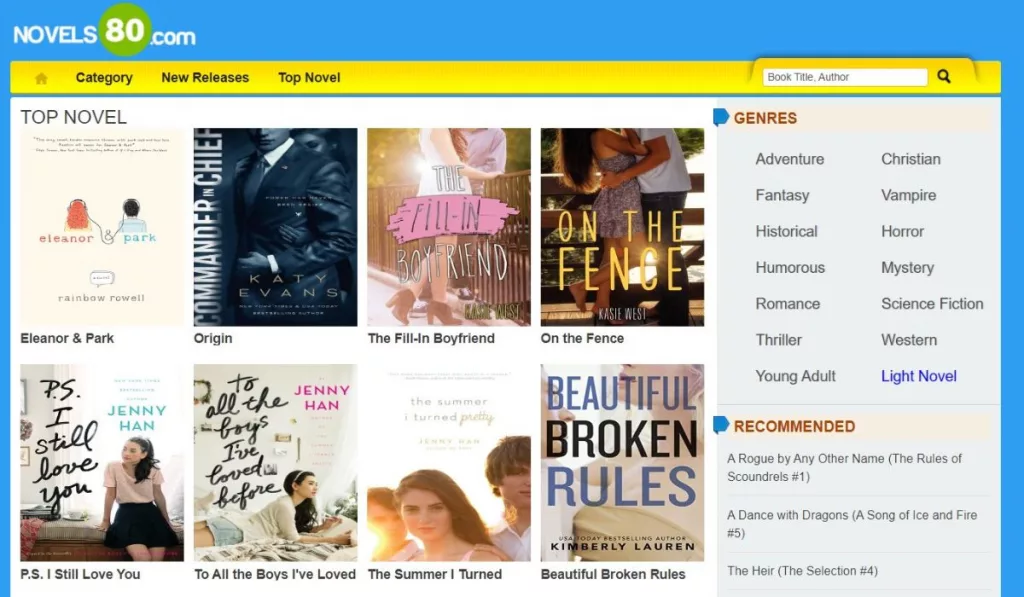1024x597 pixels.
Task: Open Commander in Chief book cover
Action: (x=275, y=227)
